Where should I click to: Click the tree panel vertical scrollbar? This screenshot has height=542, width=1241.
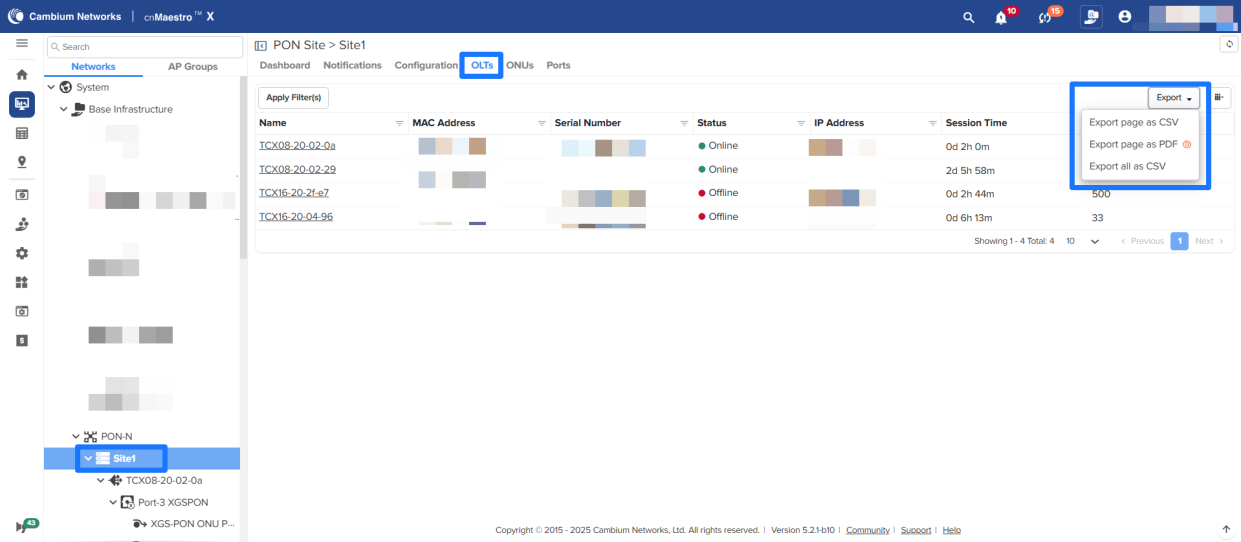click(243, 170)
